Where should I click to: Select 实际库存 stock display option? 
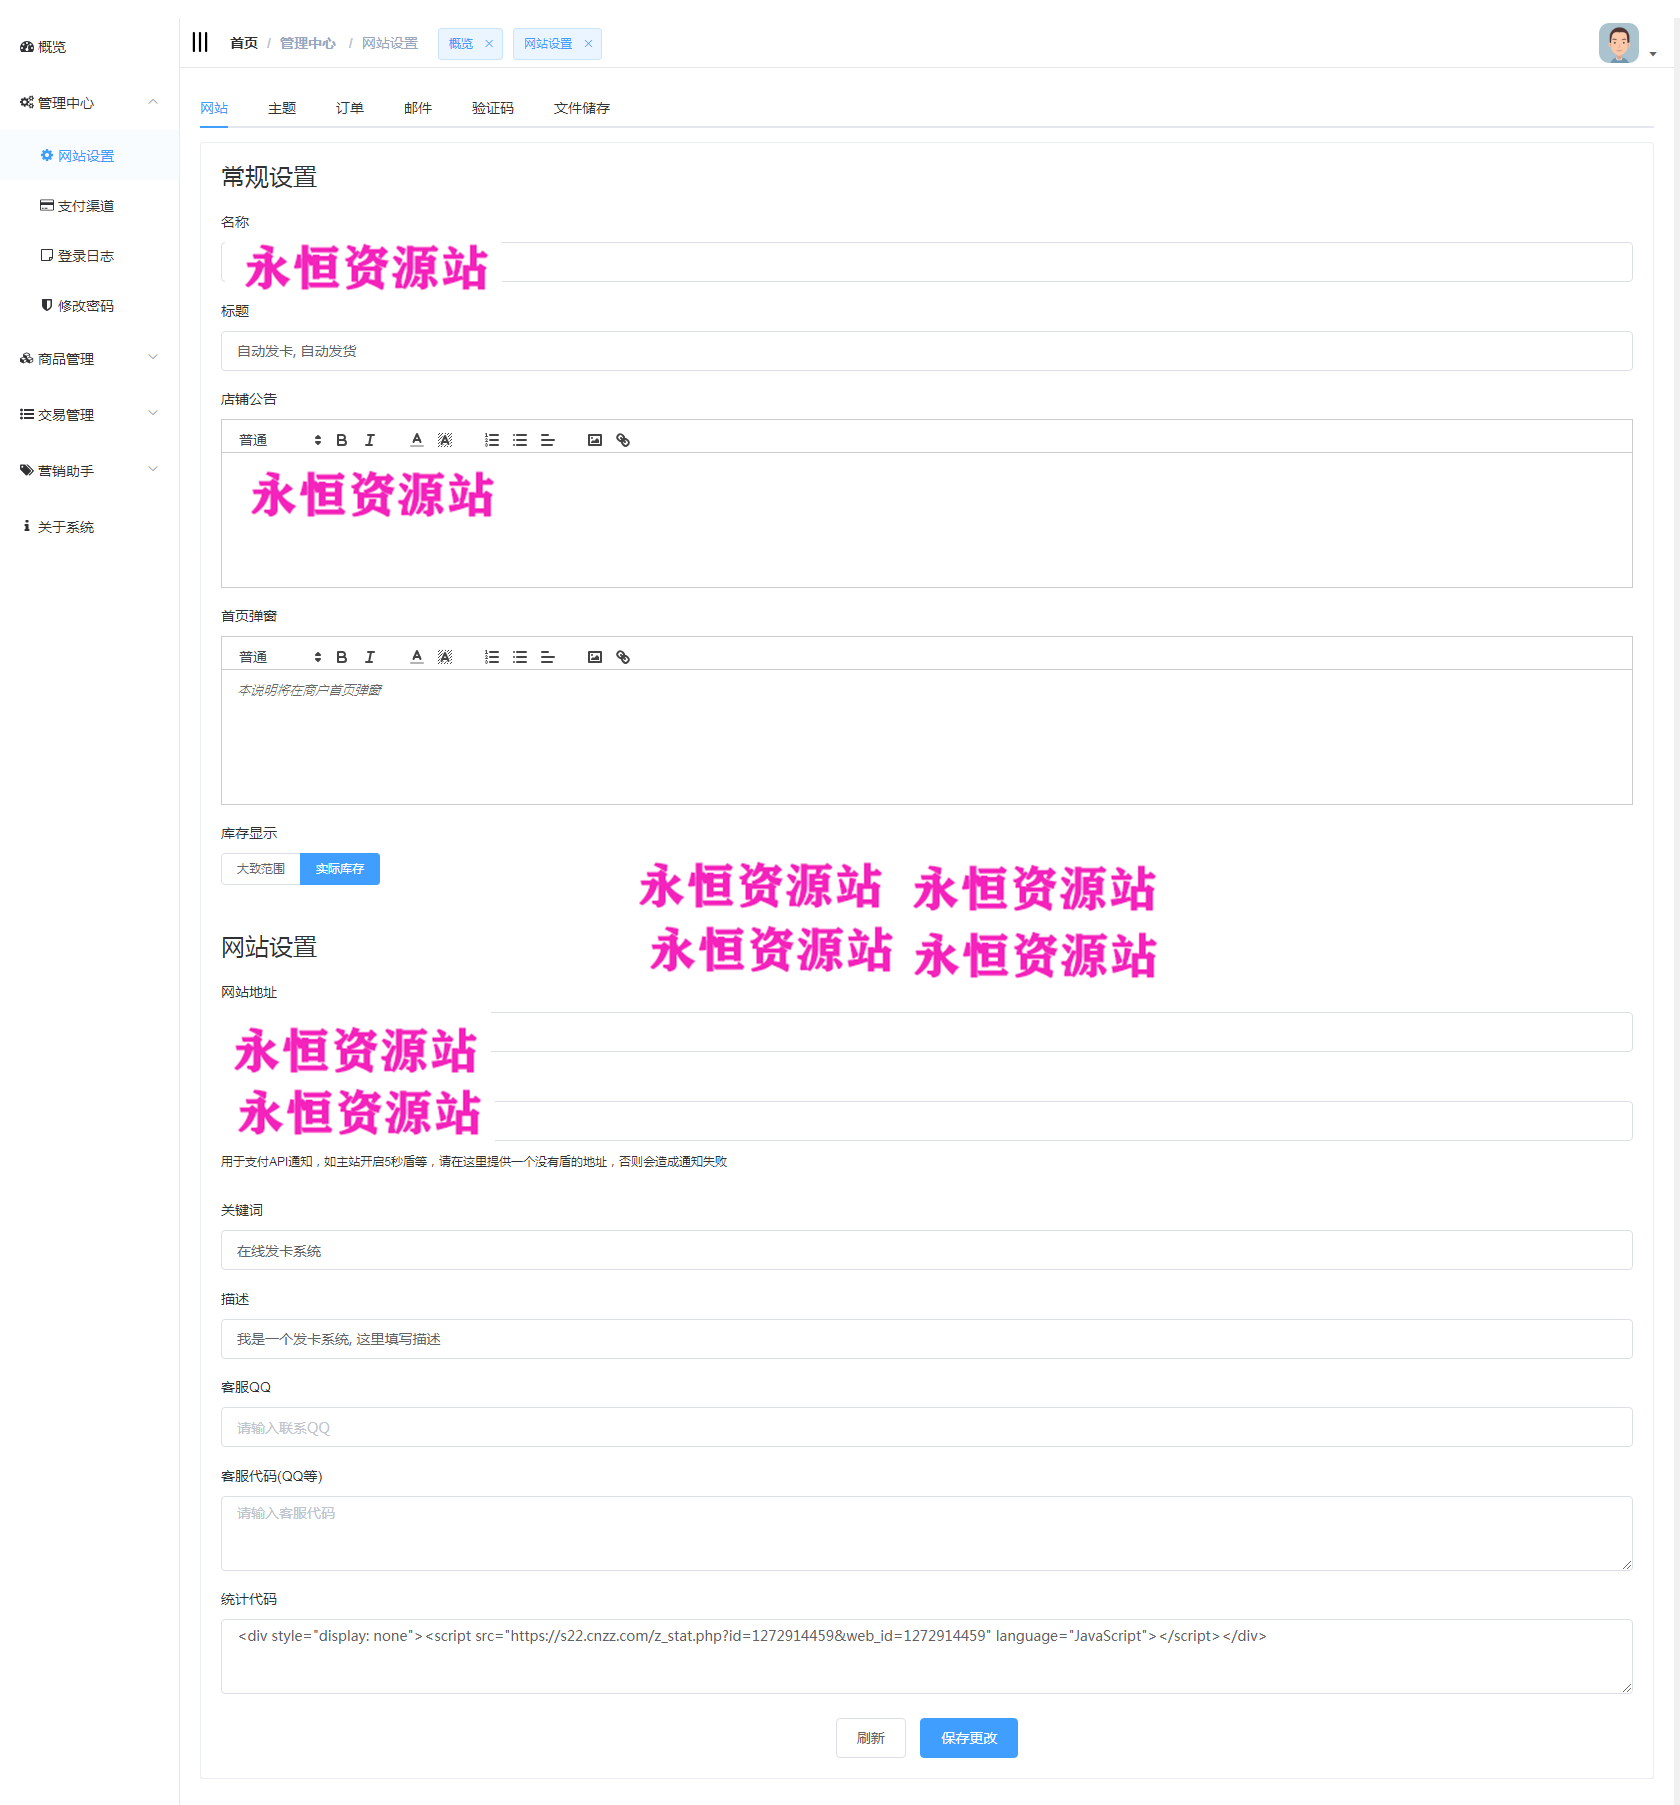point(340,869)
